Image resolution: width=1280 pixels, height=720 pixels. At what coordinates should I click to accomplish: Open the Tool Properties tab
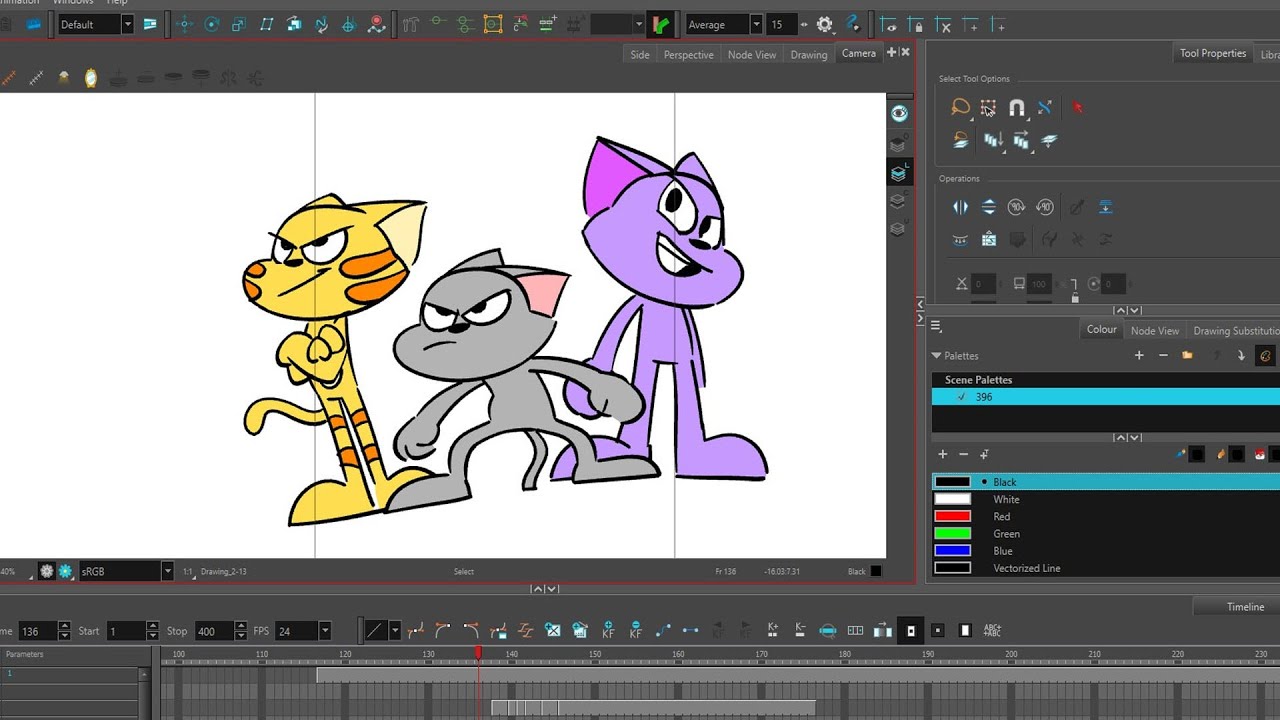1213,54
